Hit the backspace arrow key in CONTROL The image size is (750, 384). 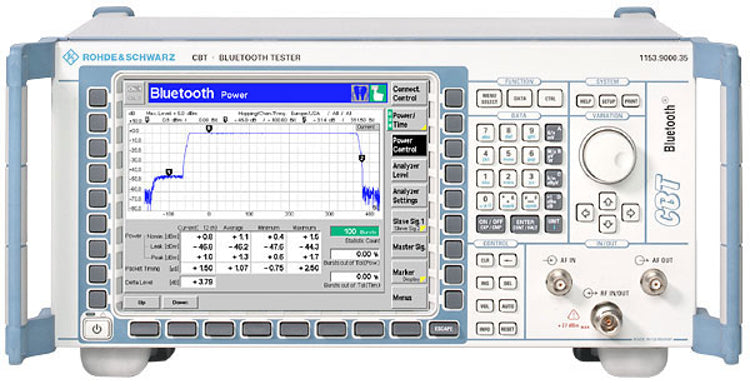508,260
